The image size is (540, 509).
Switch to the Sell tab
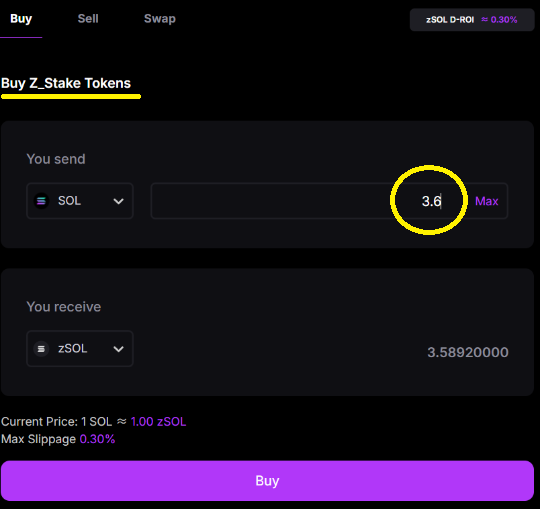point(88,19)
